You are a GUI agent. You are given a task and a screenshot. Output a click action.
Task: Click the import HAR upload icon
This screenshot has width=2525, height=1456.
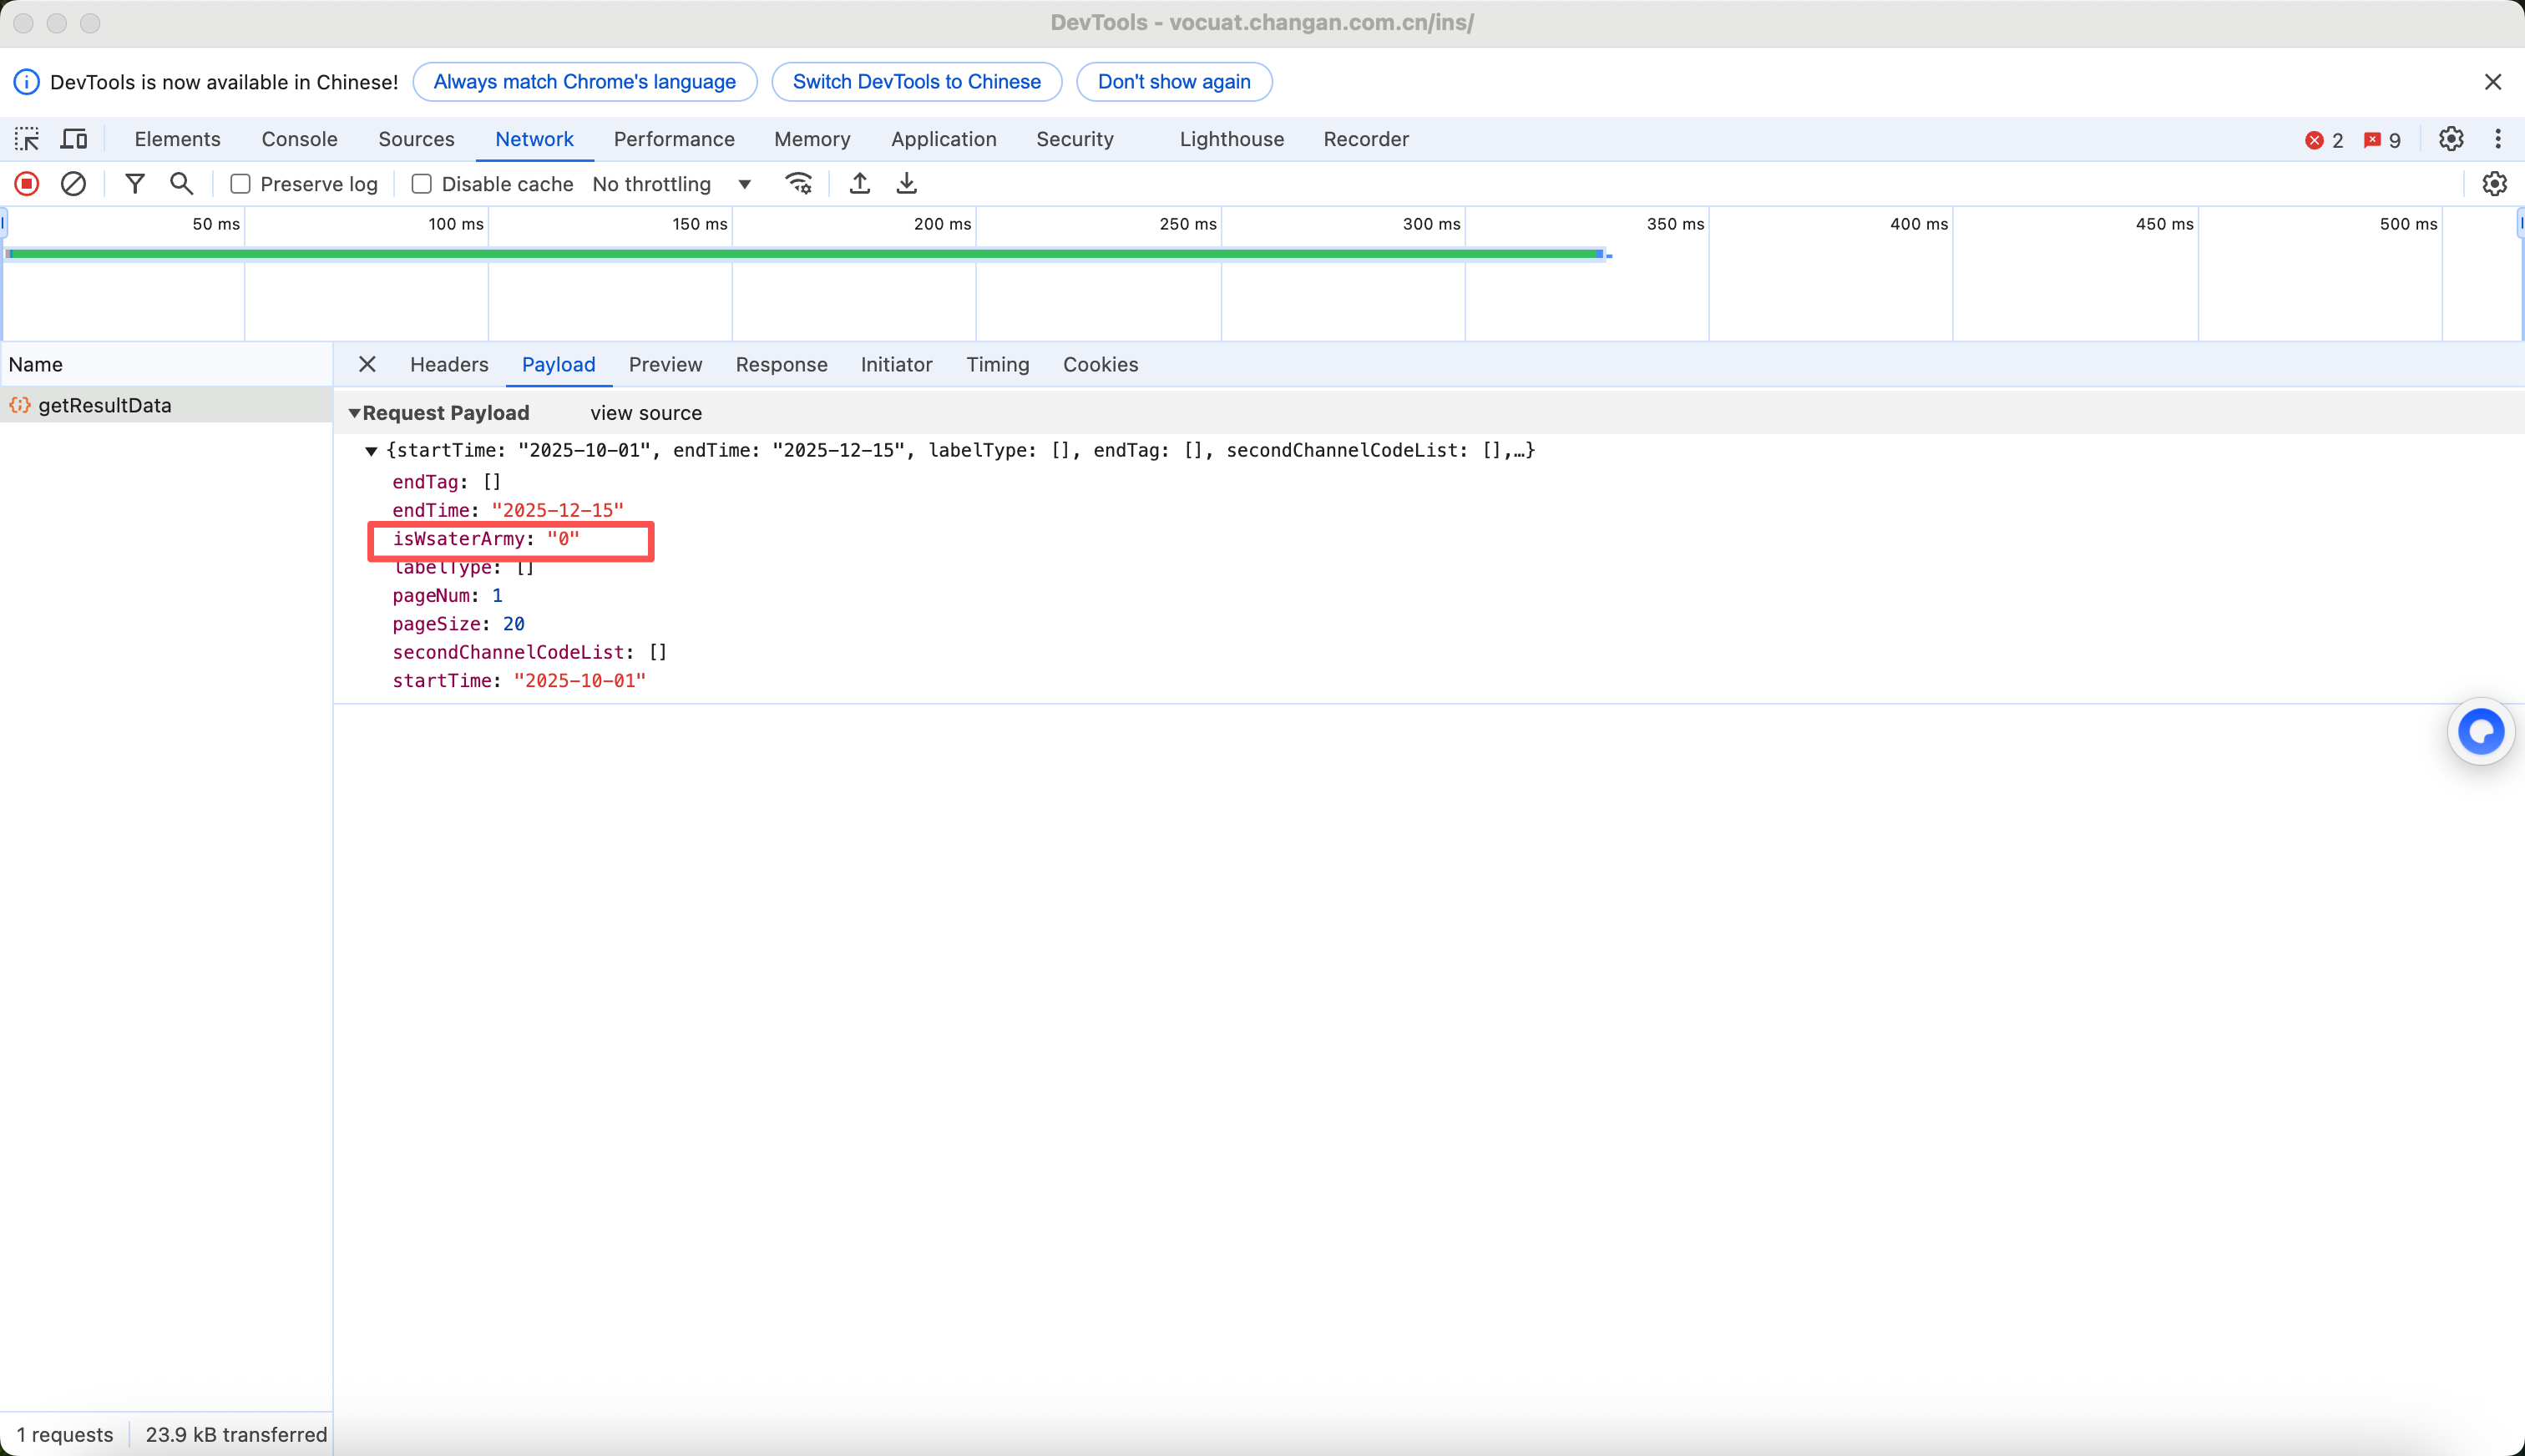(x=859, y=184)
